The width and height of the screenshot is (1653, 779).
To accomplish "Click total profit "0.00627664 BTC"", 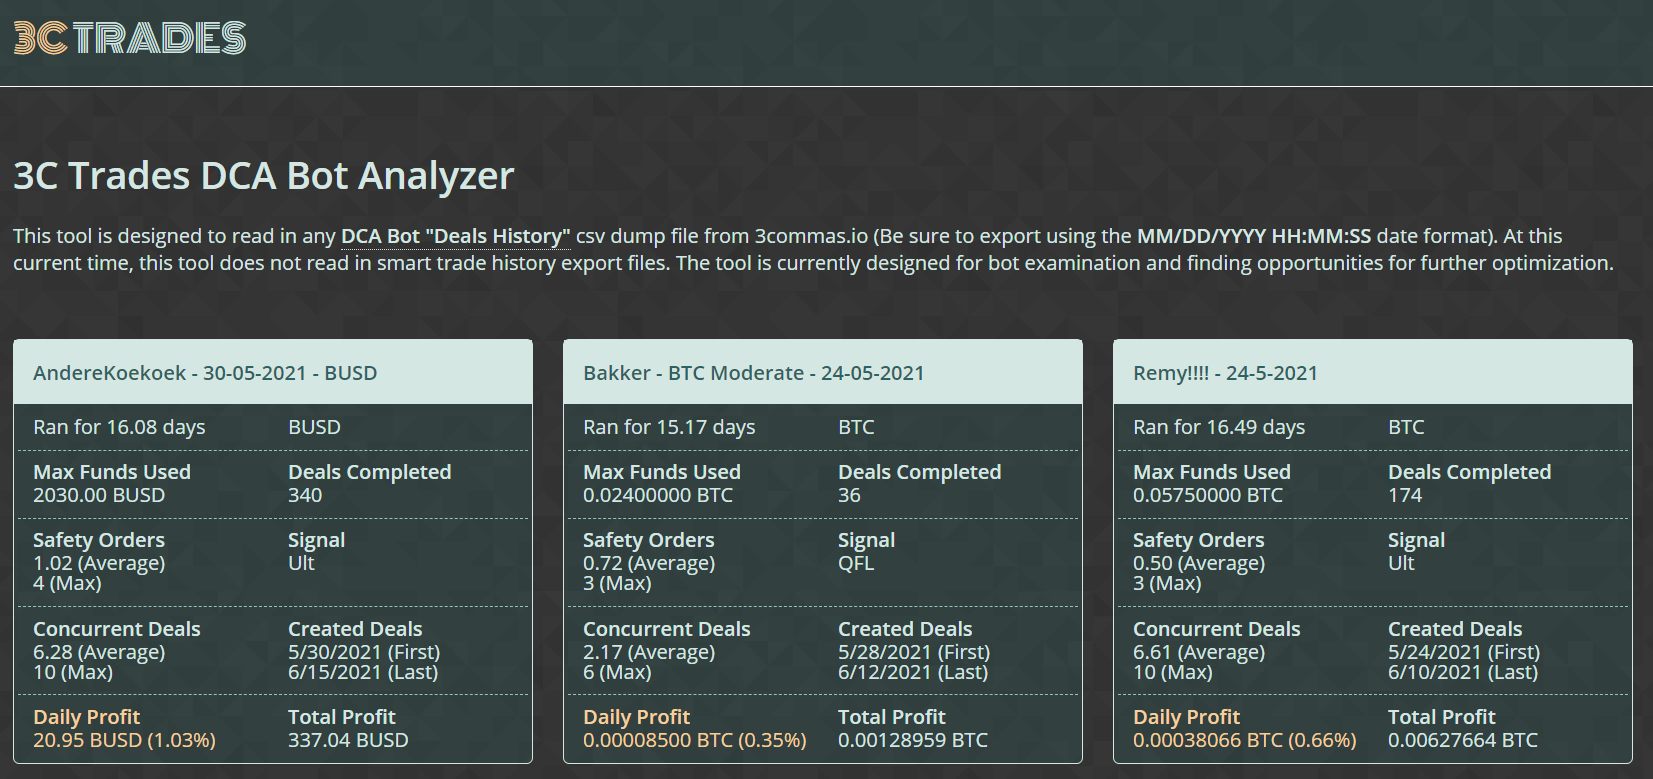I will [x=1463, y=740].
